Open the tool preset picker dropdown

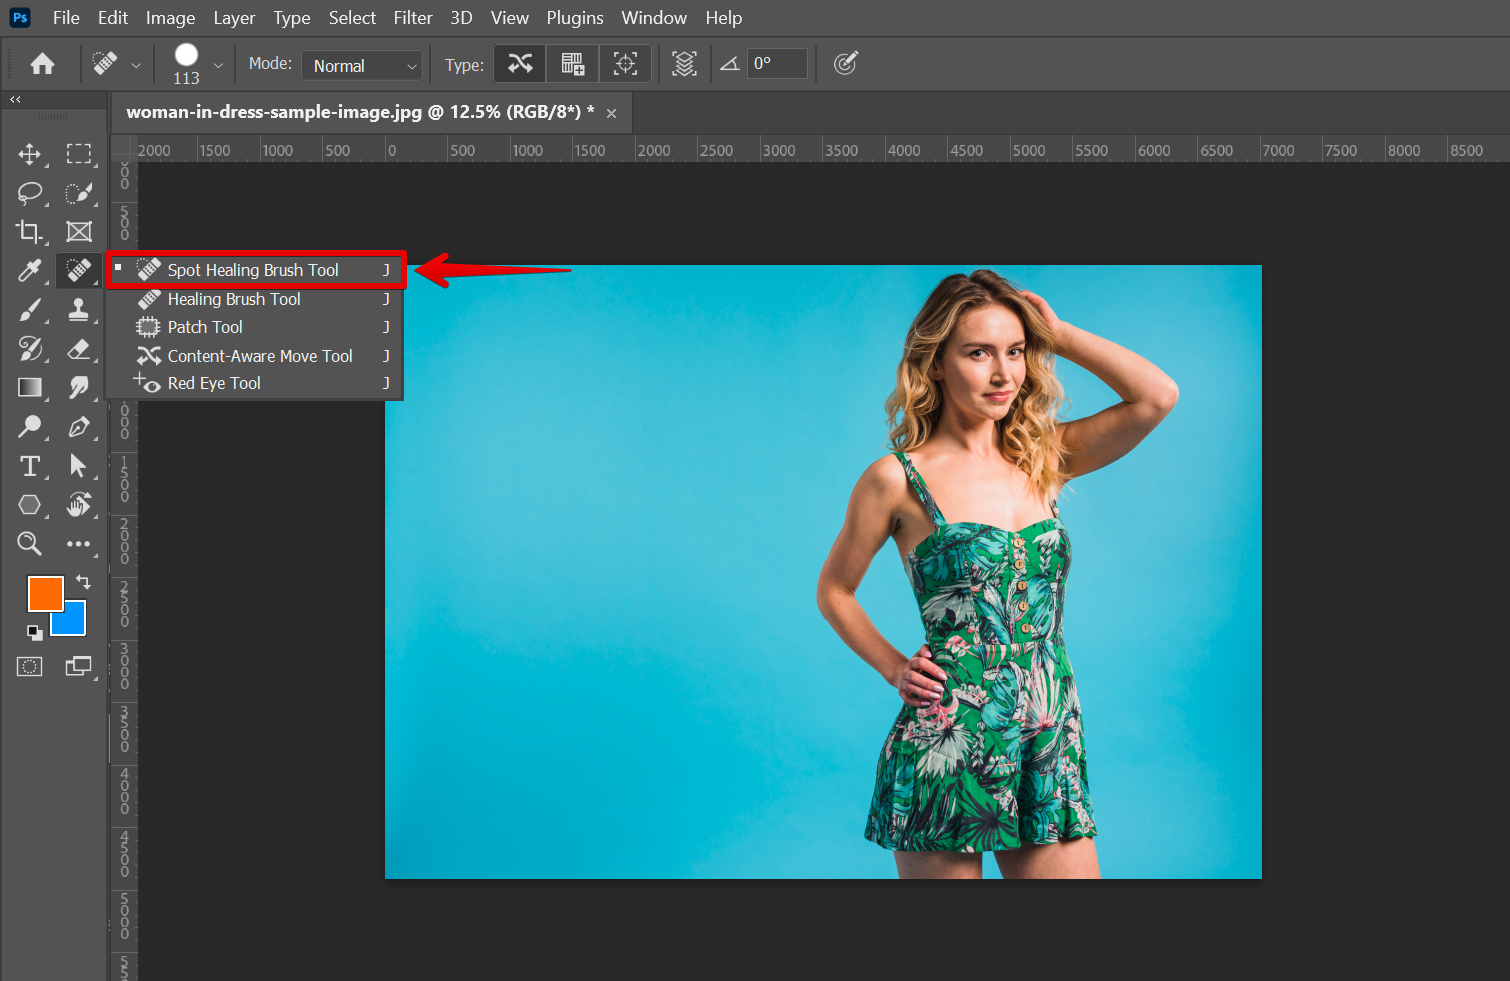tap(136, 66)
